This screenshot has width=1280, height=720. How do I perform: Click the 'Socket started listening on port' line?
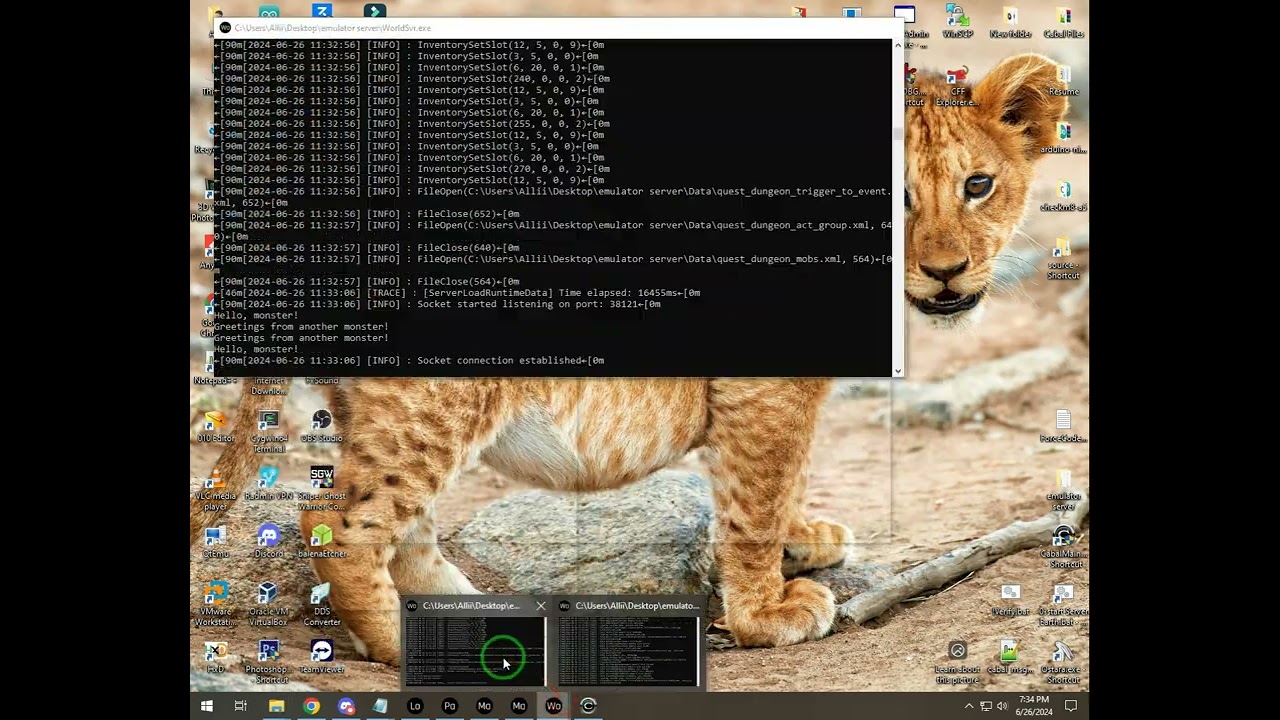pyautogui.click(x=438, y=304)
